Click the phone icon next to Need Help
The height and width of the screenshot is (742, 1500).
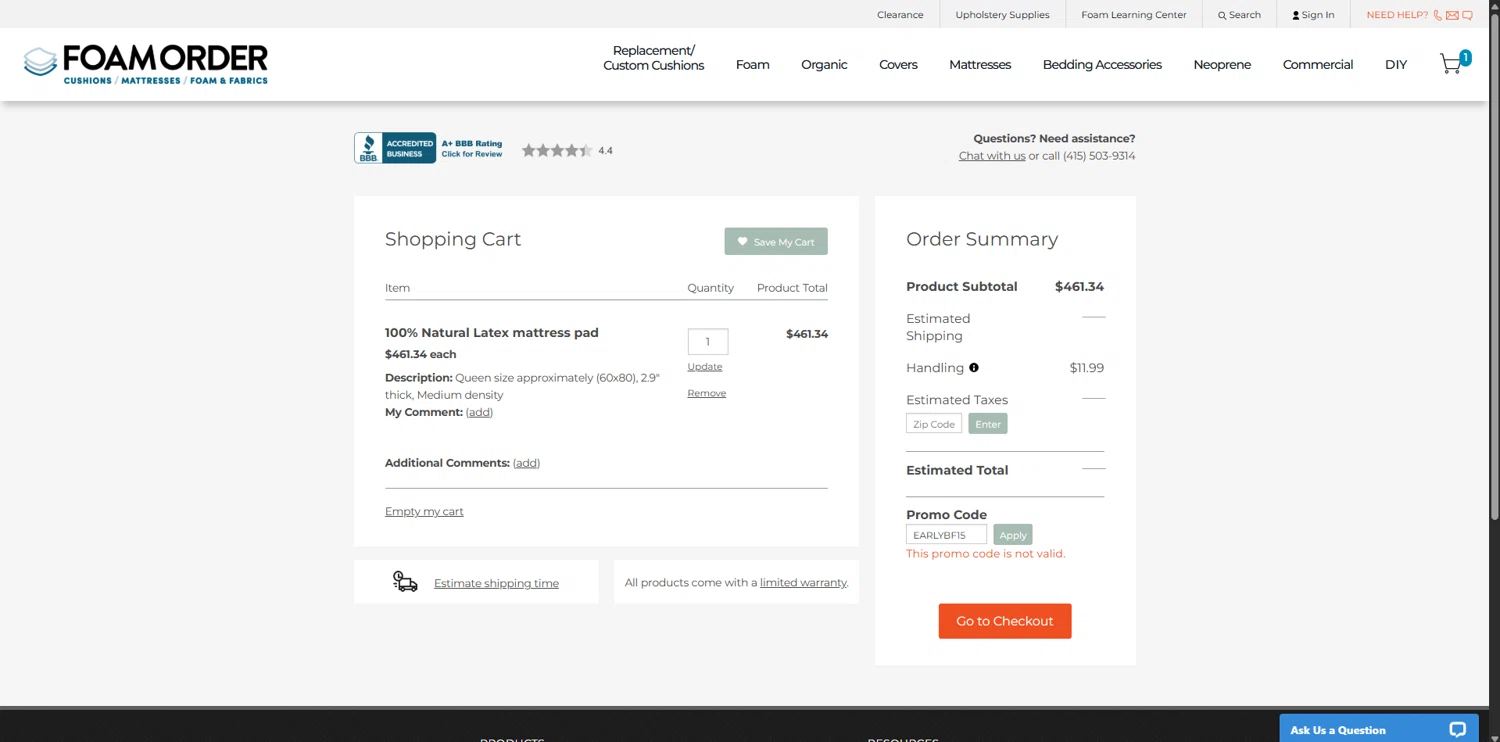tap(1438, 15)
